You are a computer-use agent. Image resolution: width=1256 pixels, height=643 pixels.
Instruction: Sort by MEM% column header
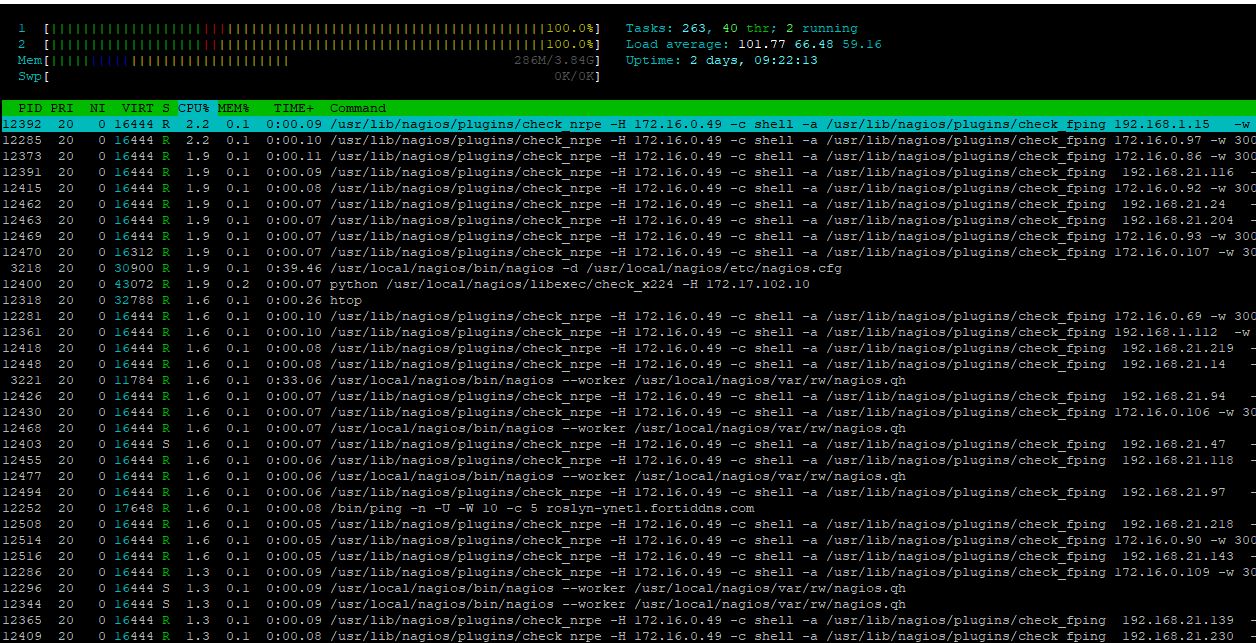(x=233, y=108)
